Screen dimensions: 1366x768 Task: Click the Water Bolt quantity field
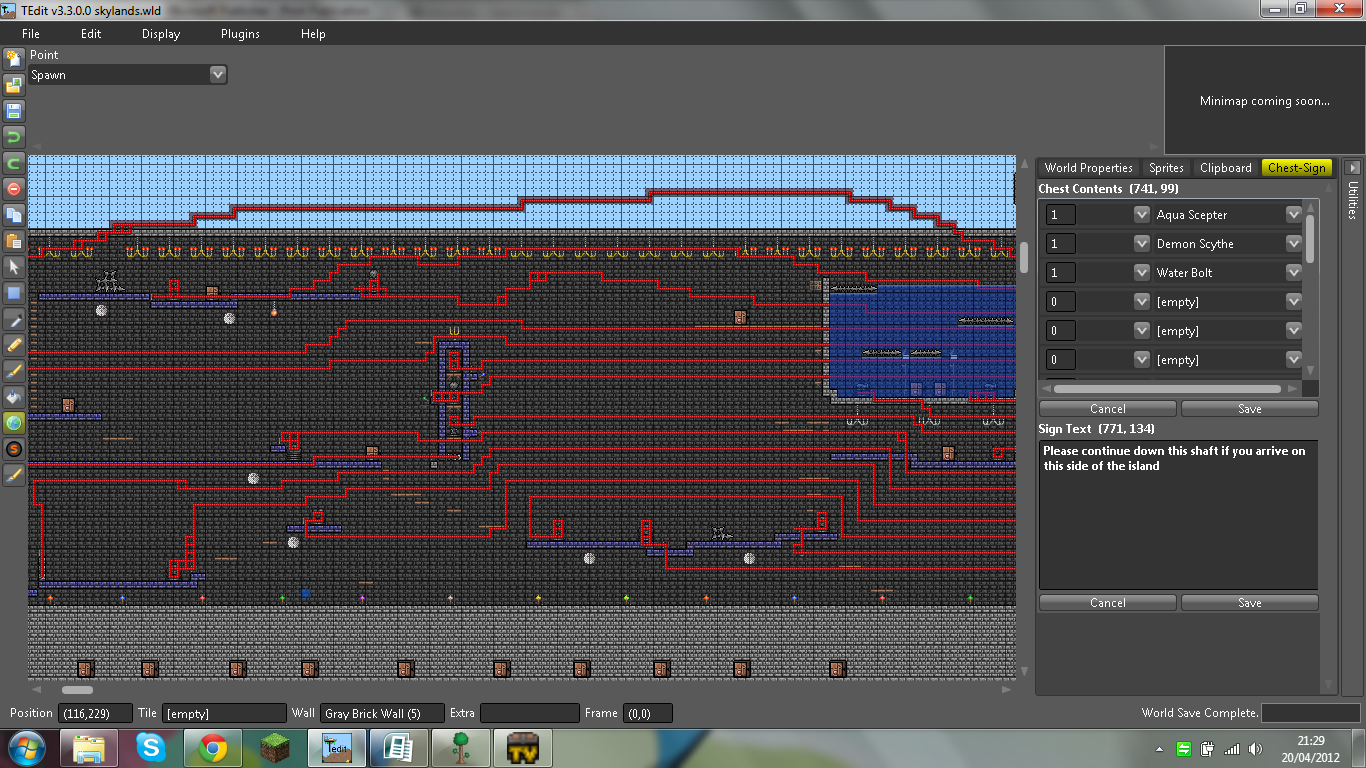click(1060, 273)
